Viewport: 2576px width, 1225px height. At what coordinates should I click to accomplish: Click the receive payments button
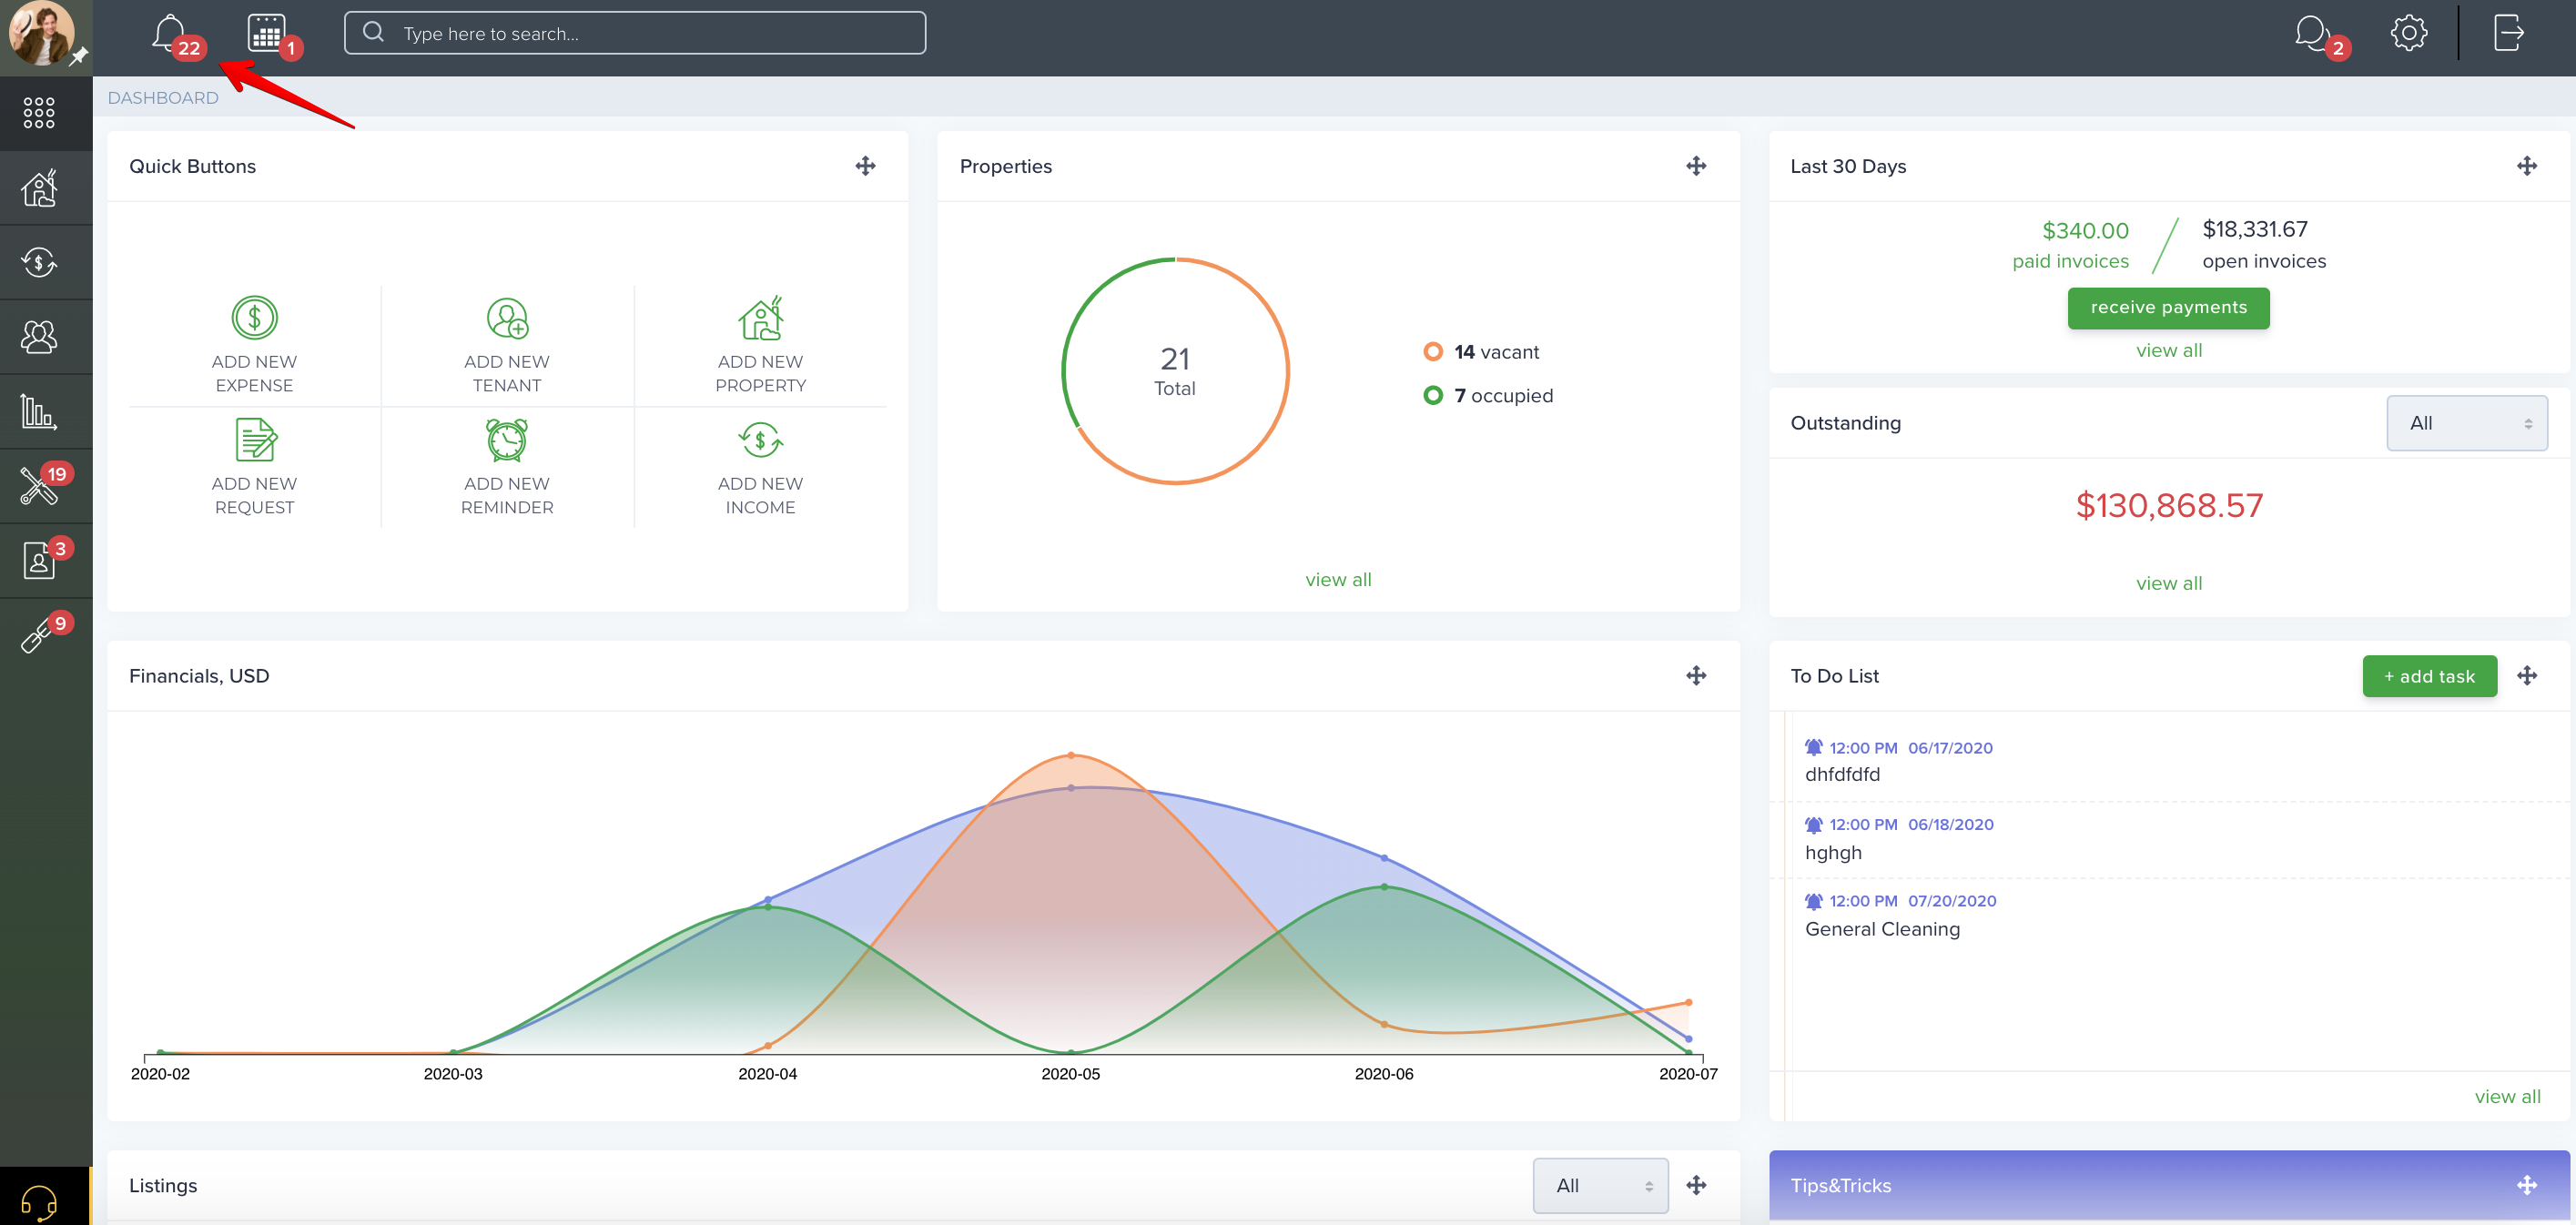pyautogui.click(x=2168, y=308)
